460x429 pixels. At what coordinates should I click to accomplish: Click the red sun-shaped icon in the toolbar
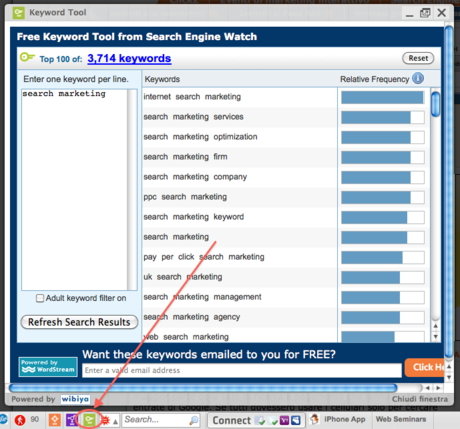[x=105, y=420]
